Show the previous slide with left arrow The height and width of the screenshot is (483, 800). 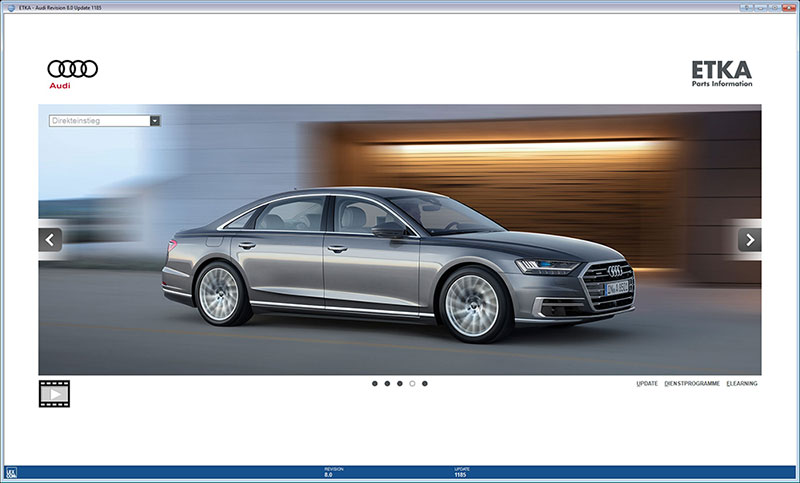50,240
